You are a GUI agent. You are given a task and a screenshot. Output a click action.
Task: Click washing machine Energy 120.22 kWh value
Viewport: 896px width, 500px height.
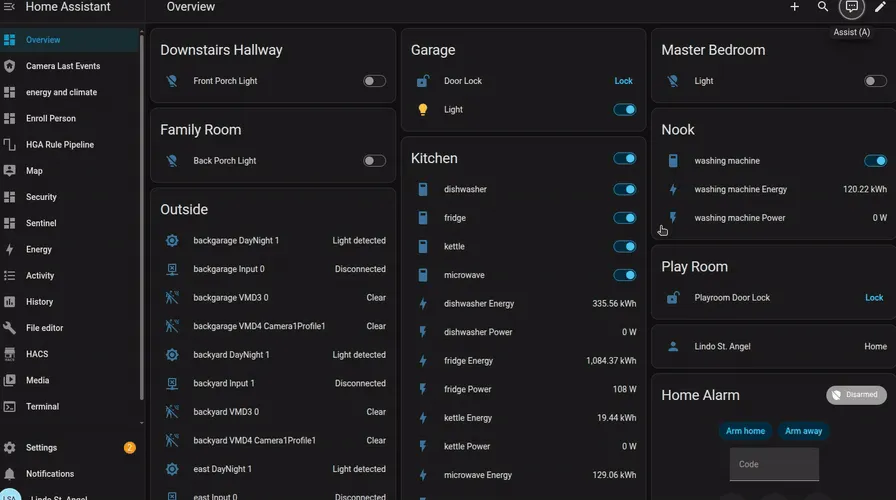(865, 189)
